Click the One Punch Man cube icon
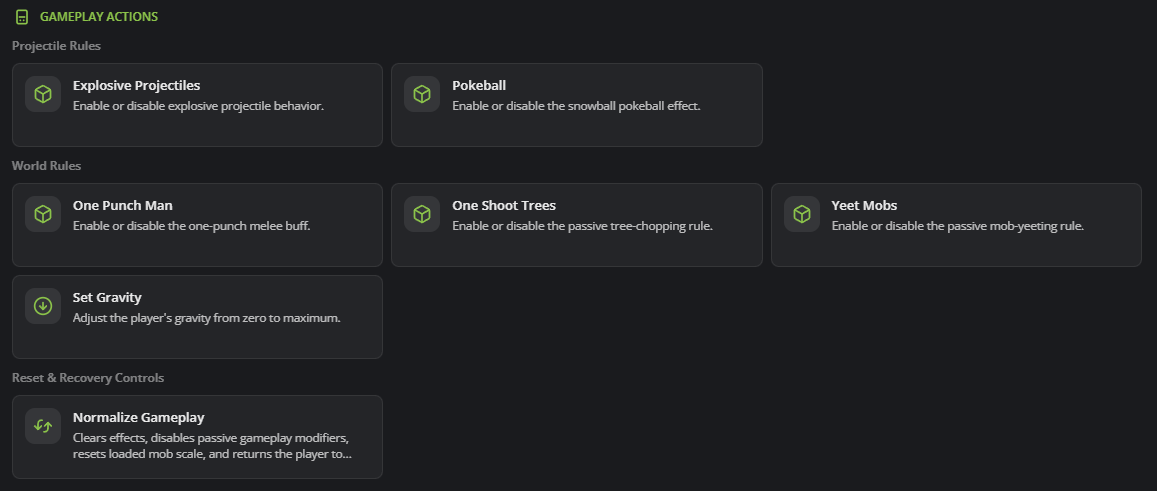Screen dimensions: 1157x491 (43, 214)
